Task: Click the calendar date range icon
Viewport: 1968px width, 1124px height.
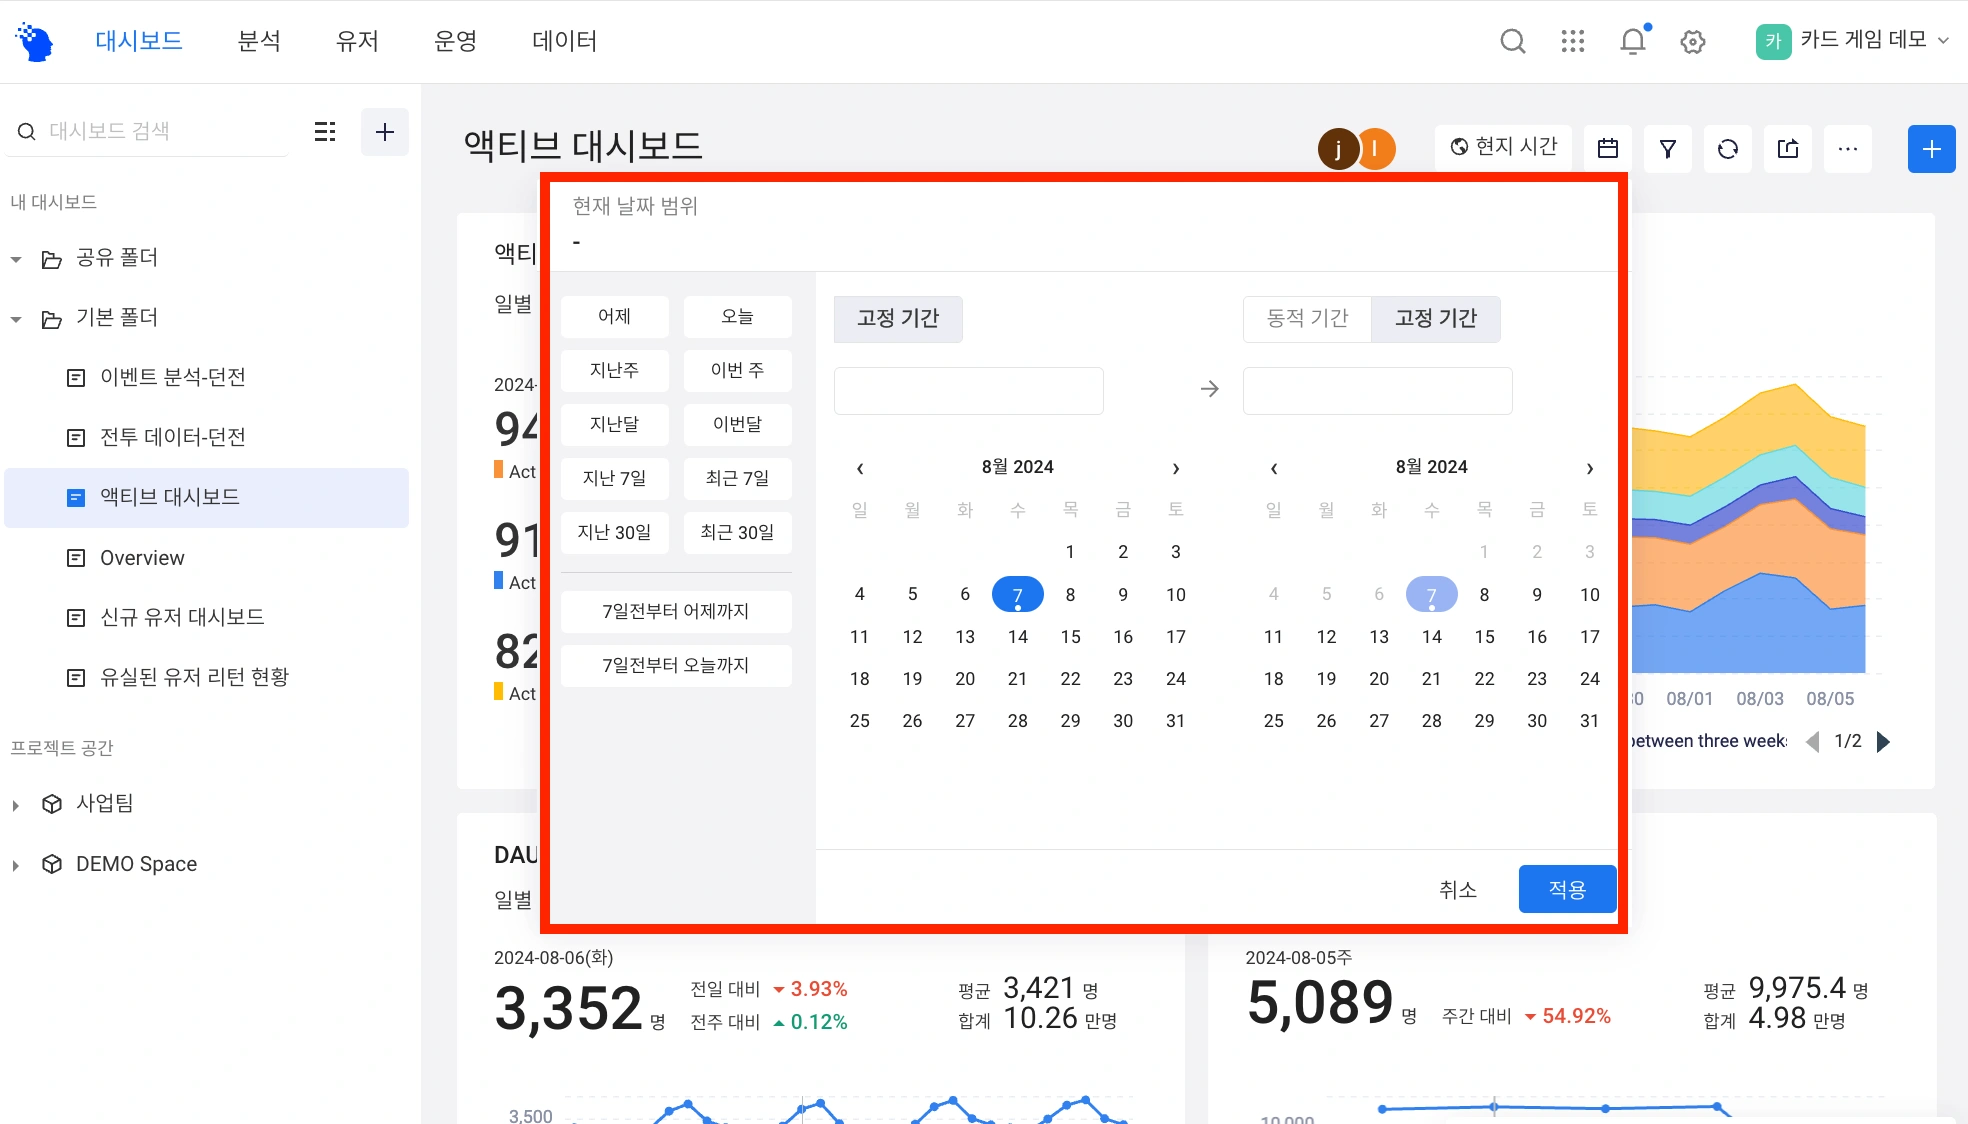Action: (1608, 149)
